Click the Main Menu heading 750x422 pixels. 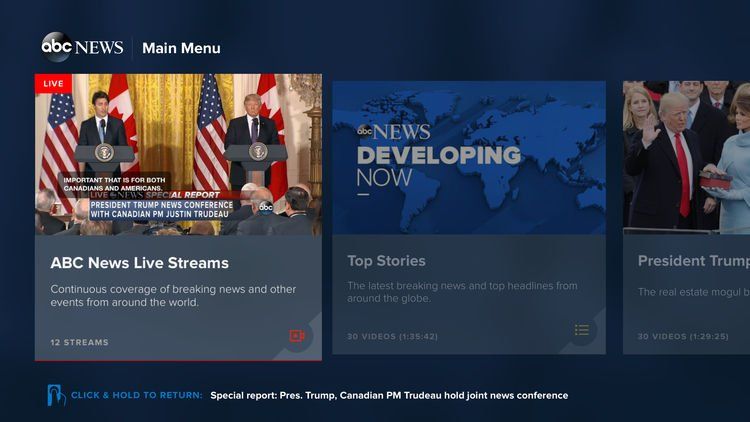click(x=181, y=48)
